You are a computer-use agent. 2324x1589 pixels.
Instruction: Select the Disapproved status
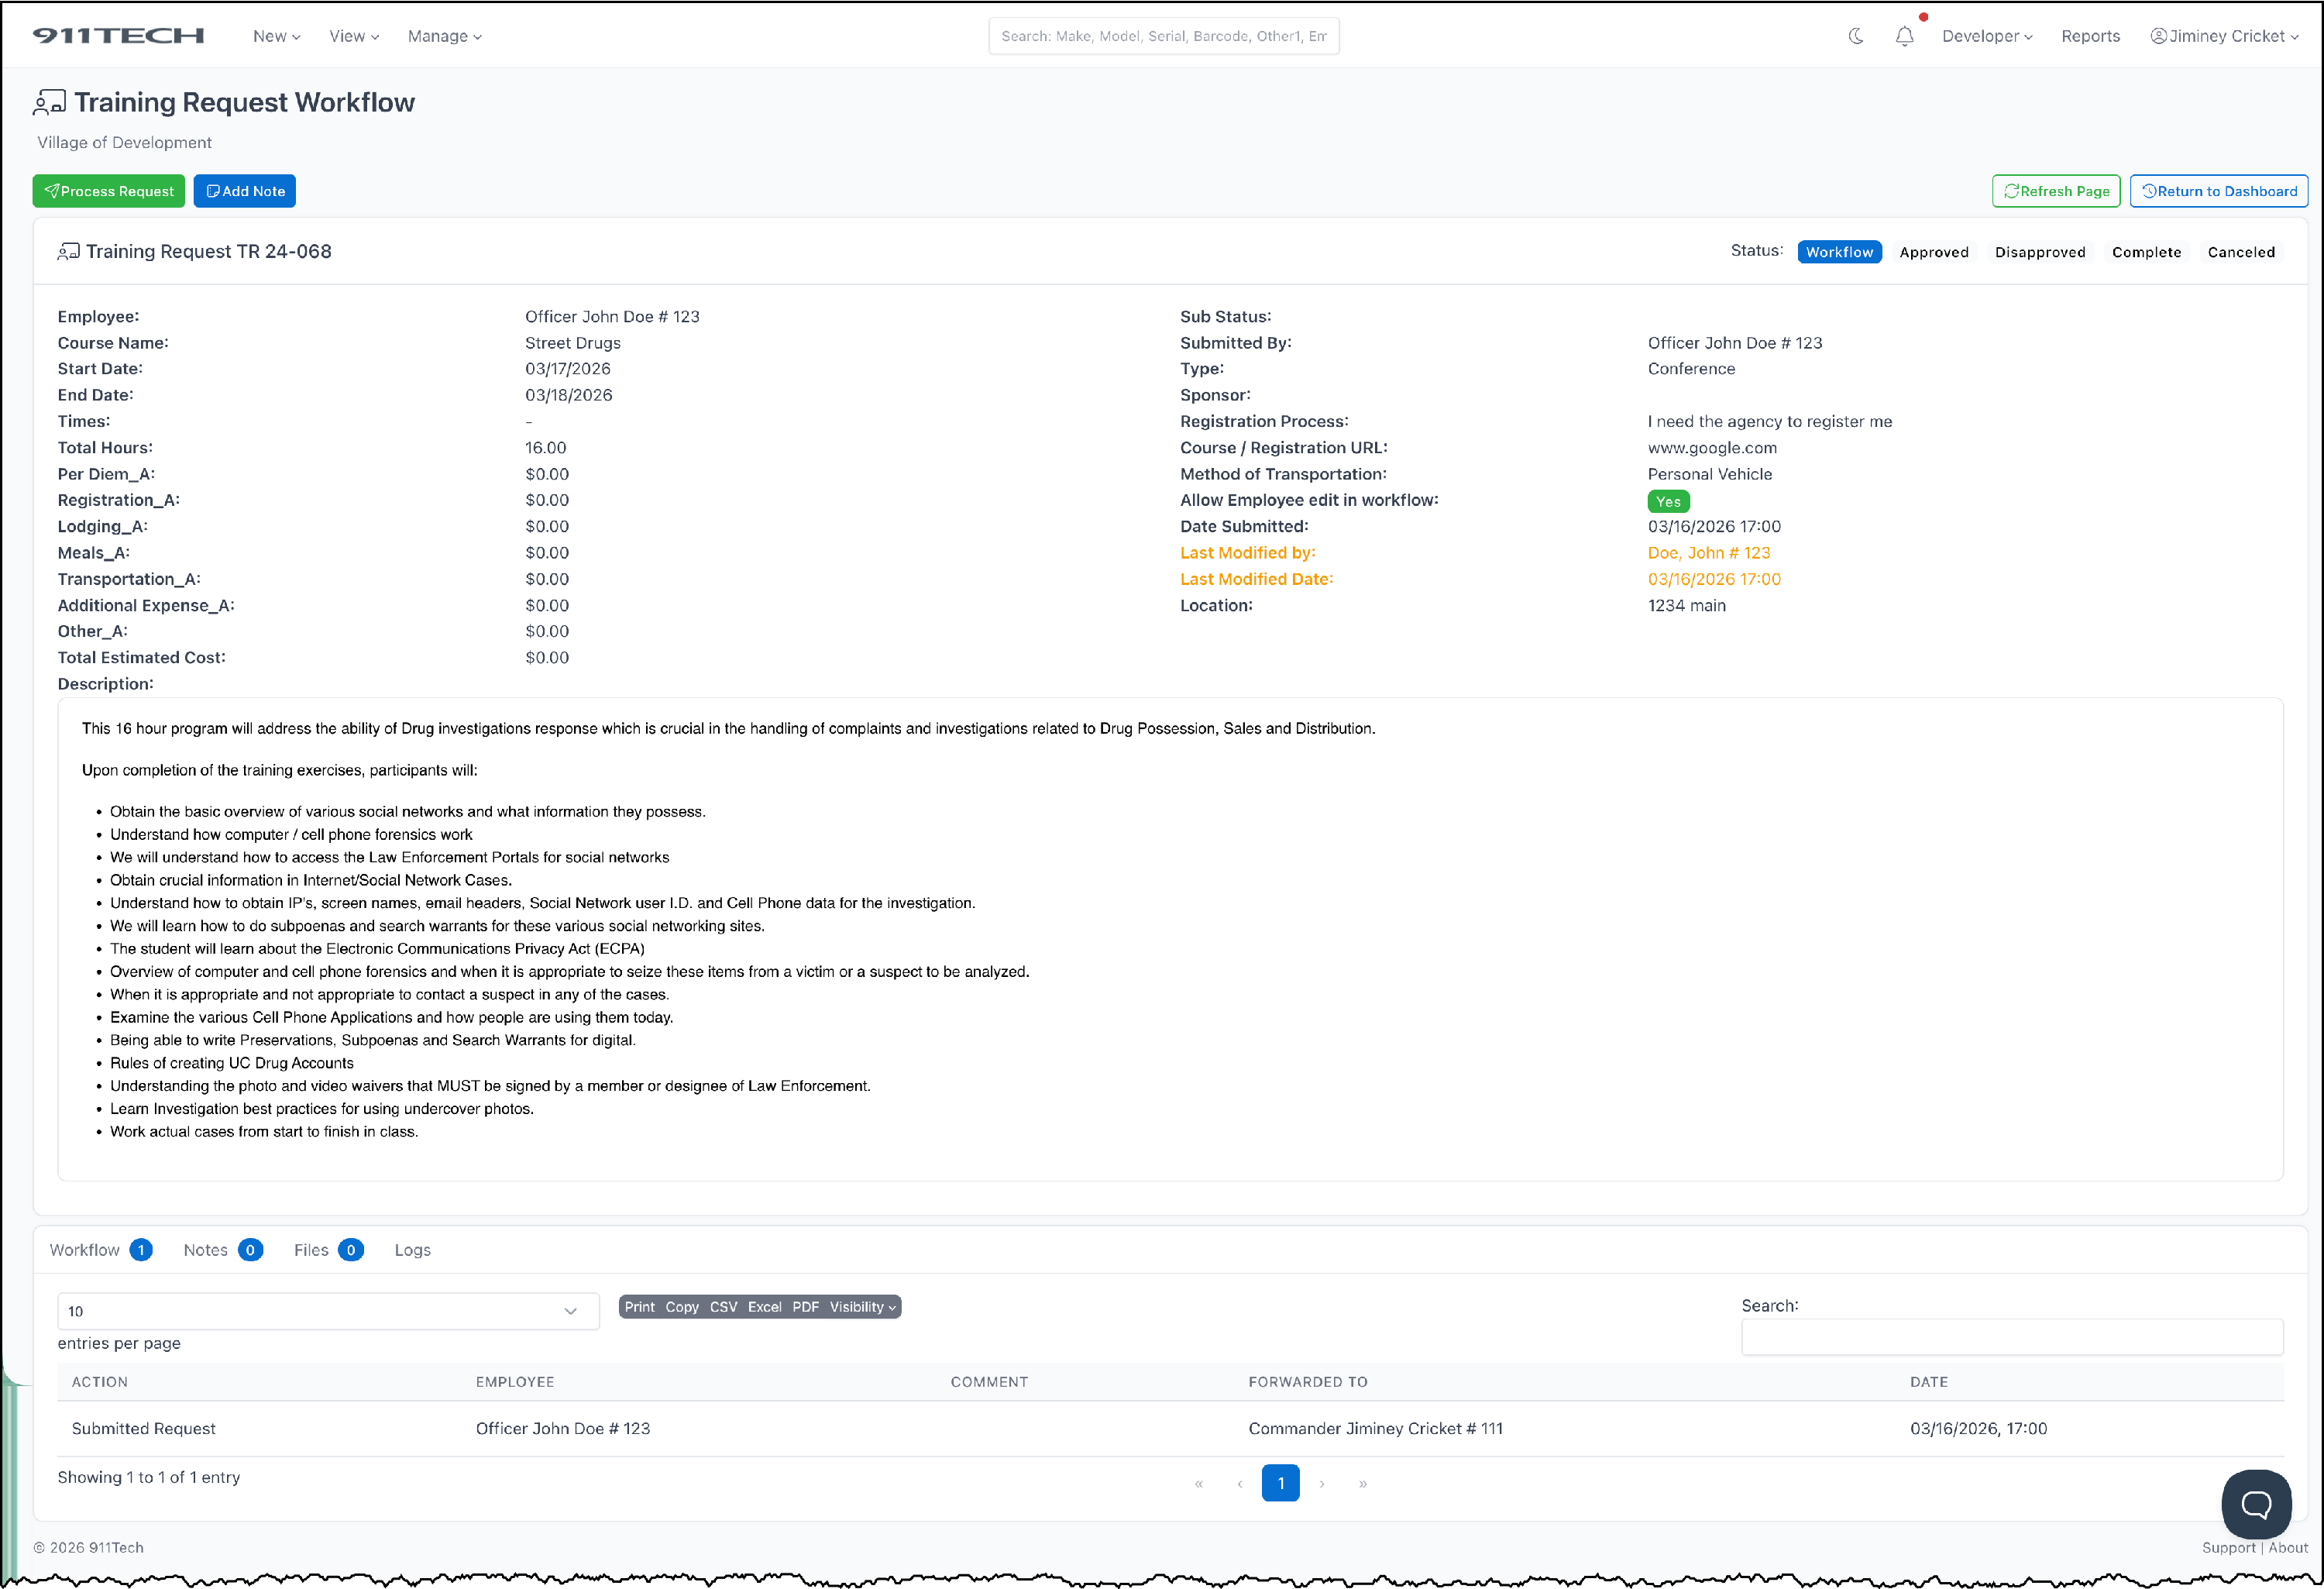tap(2039, 252)
